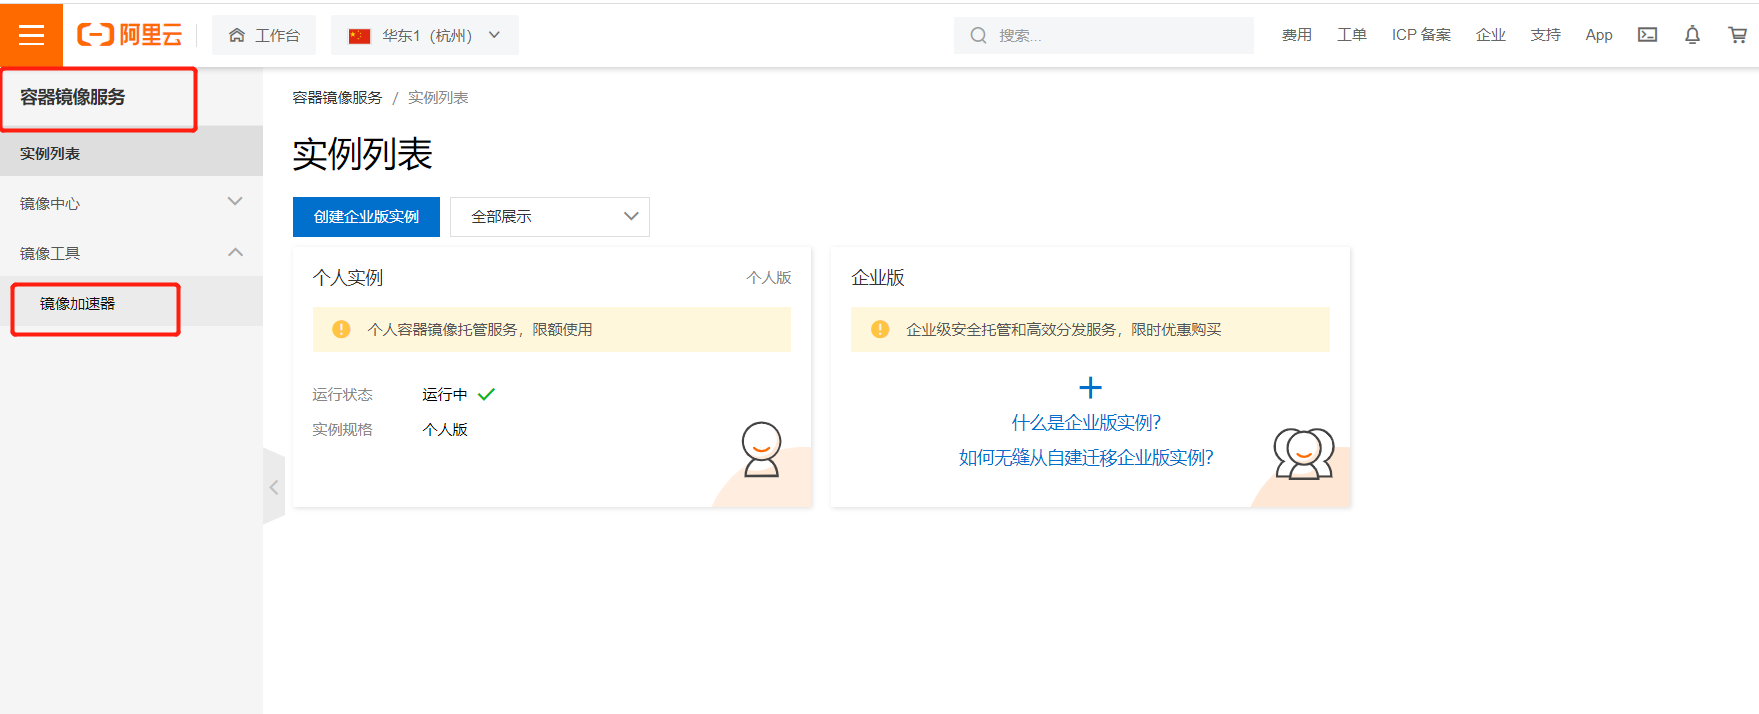Open the 工作台 home button

[264, 35]
